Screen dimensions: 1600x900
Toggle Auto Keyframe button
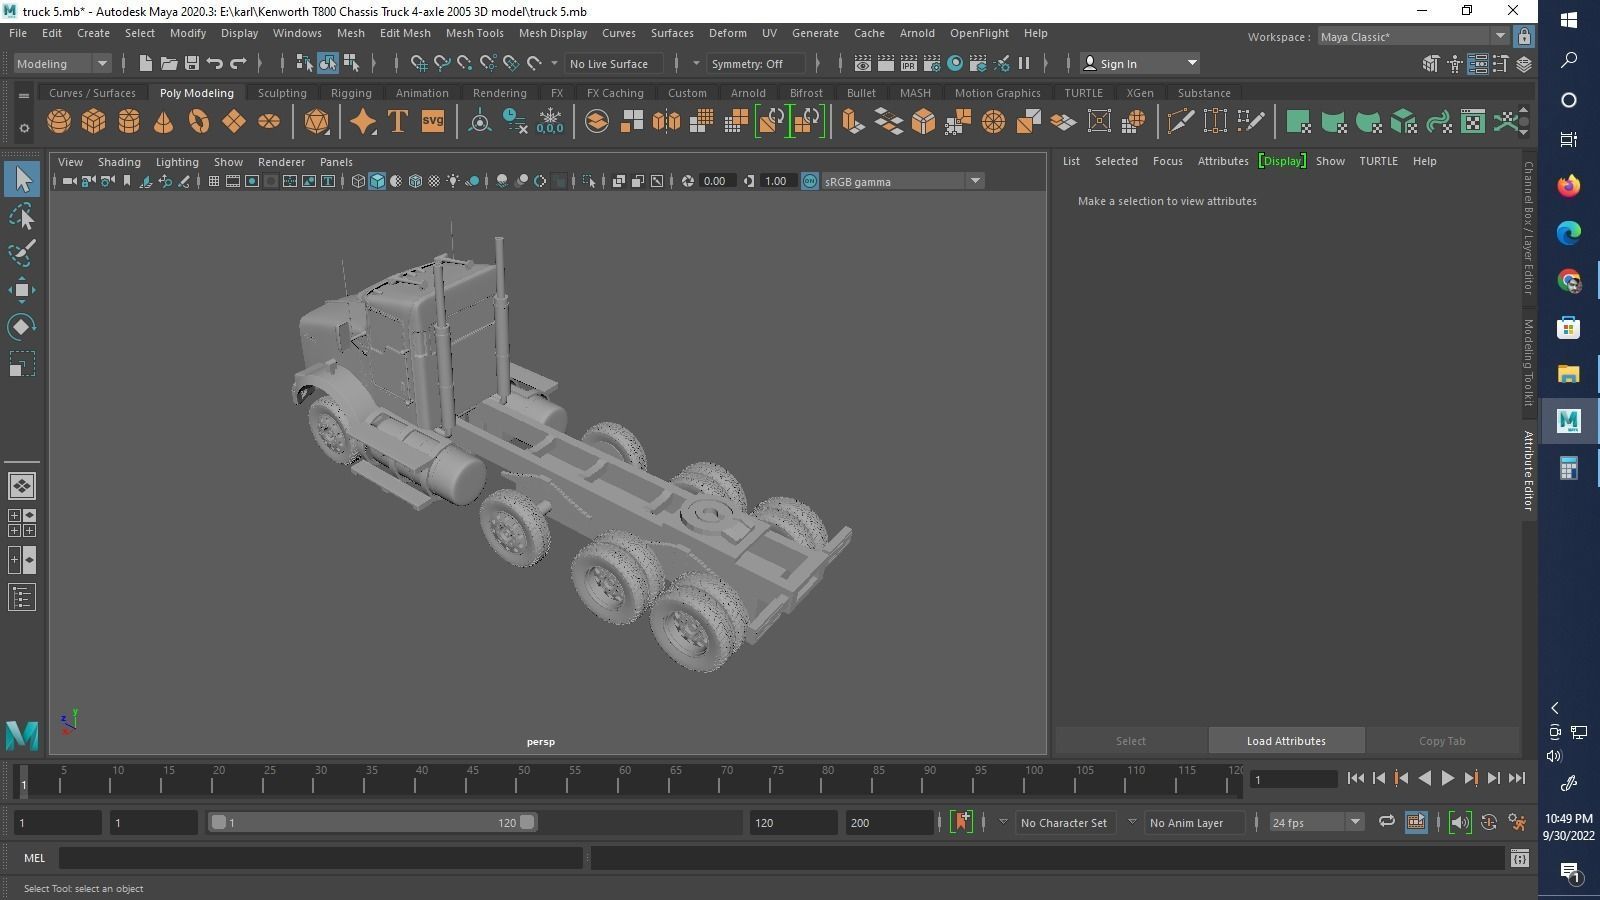click(1489, 822)
